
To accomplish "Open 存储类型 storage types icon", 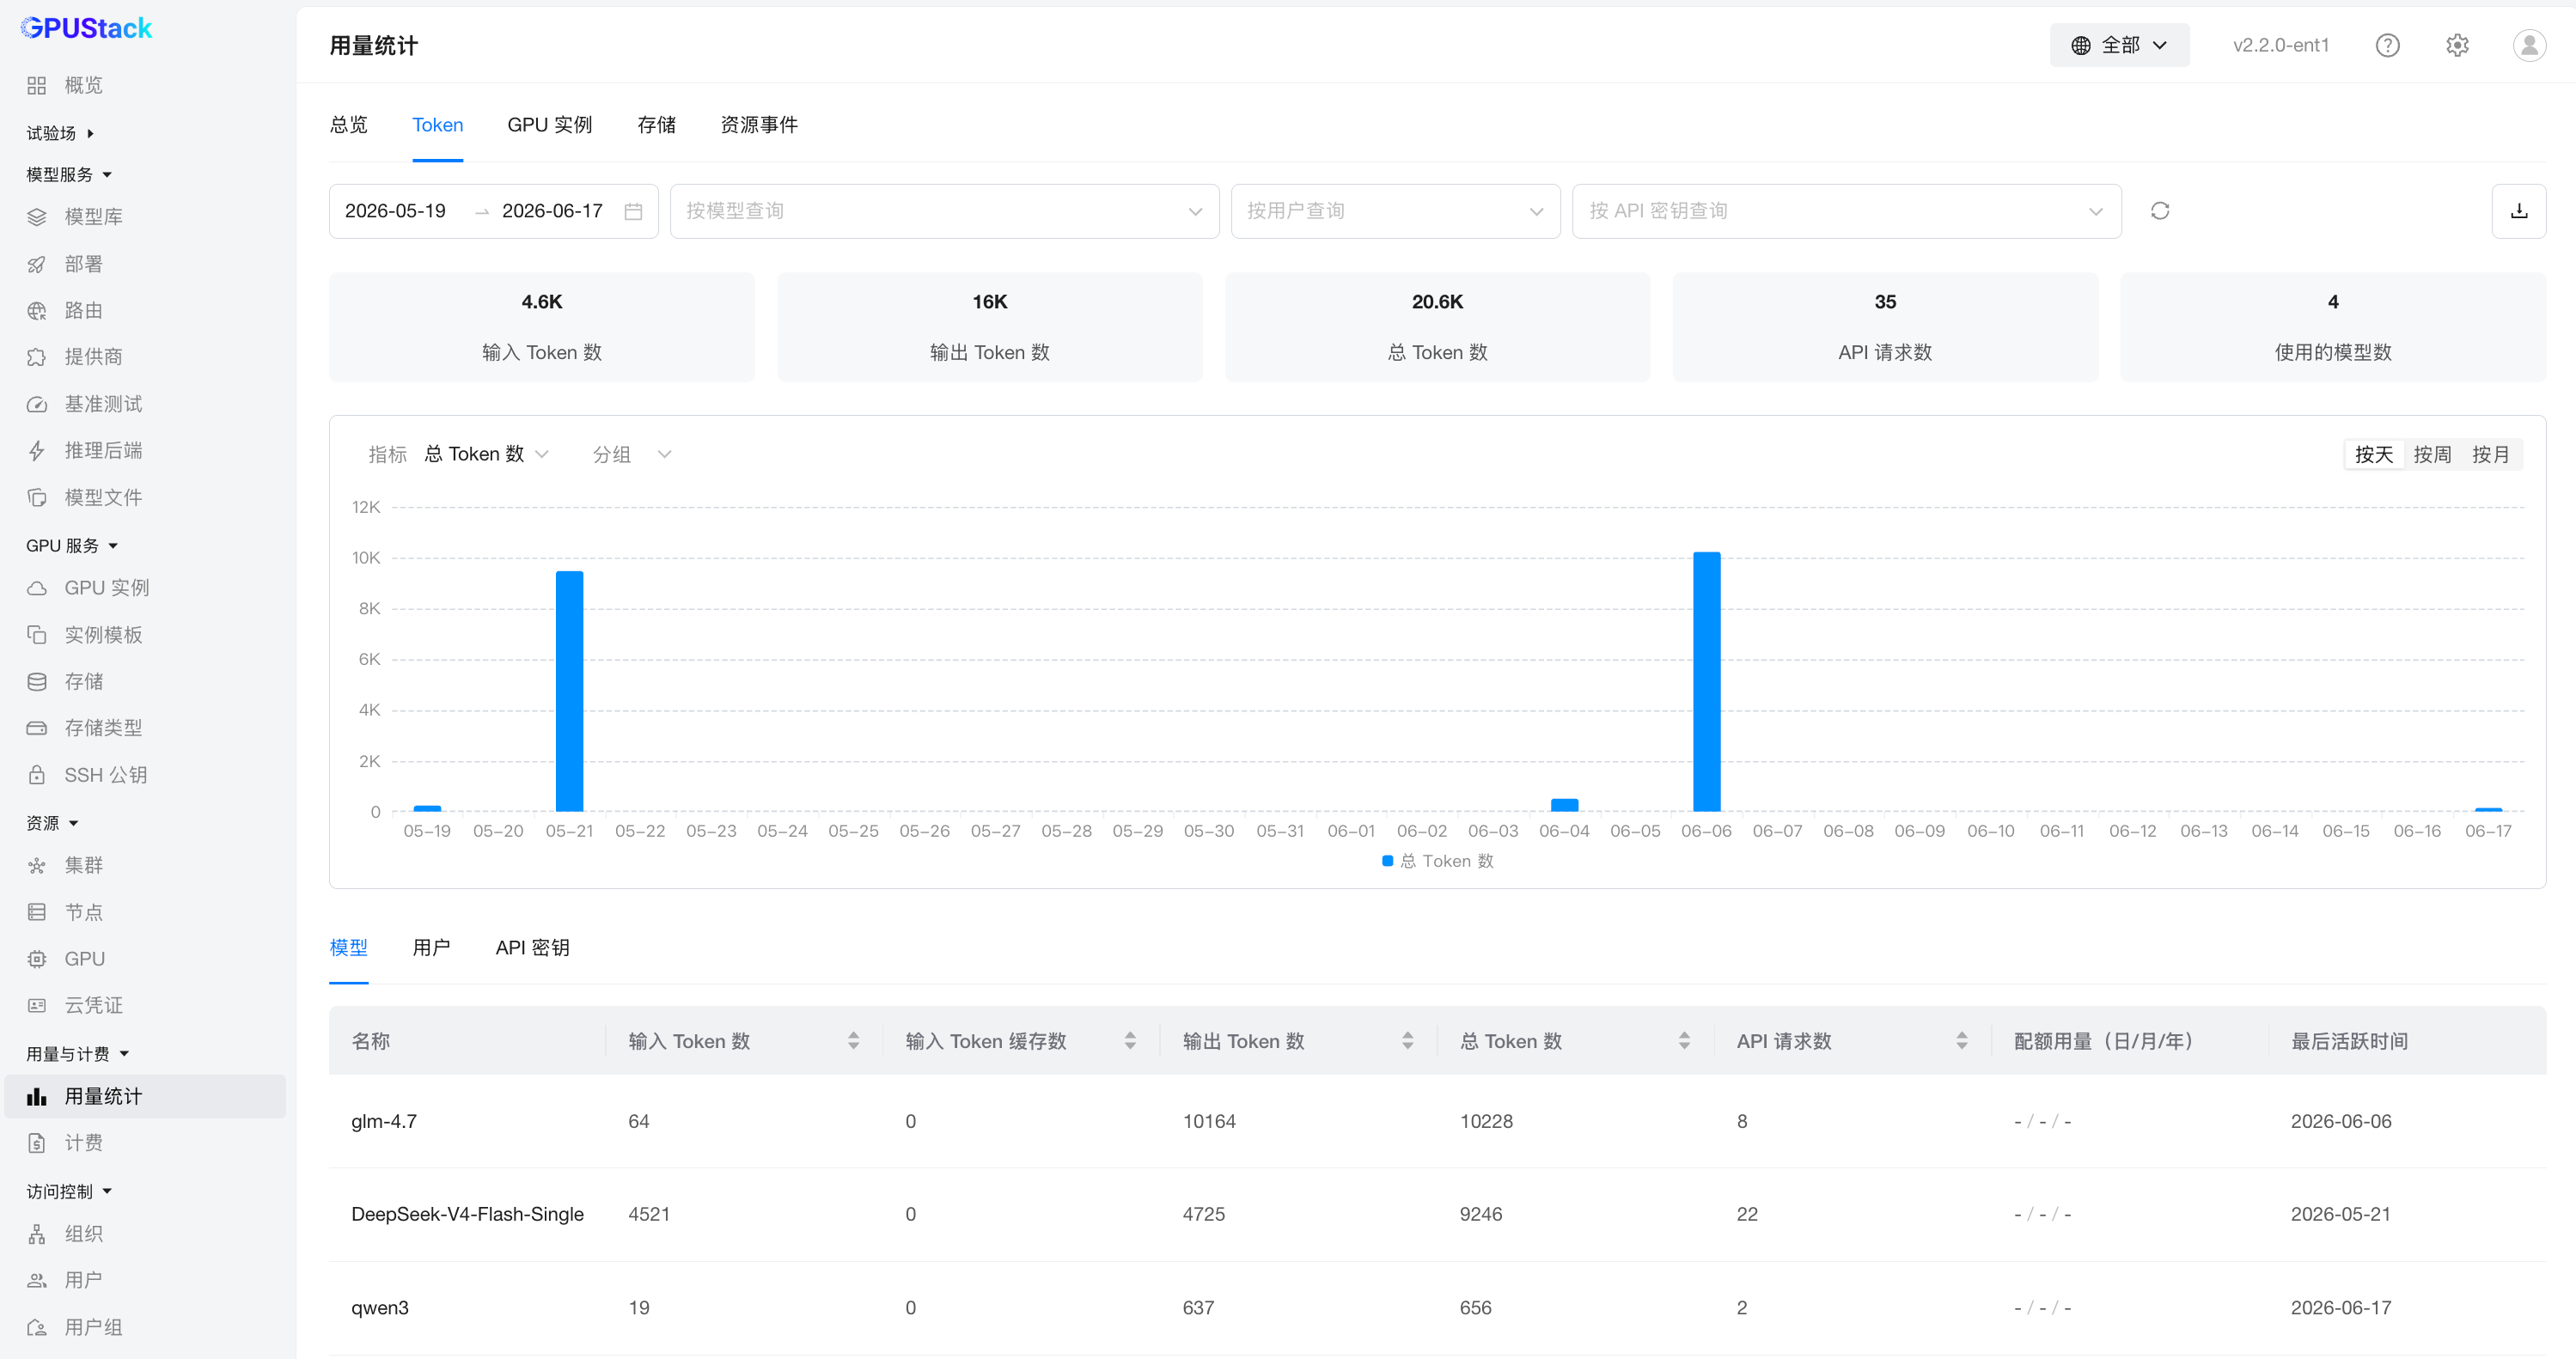I will [x=37, y=728].
